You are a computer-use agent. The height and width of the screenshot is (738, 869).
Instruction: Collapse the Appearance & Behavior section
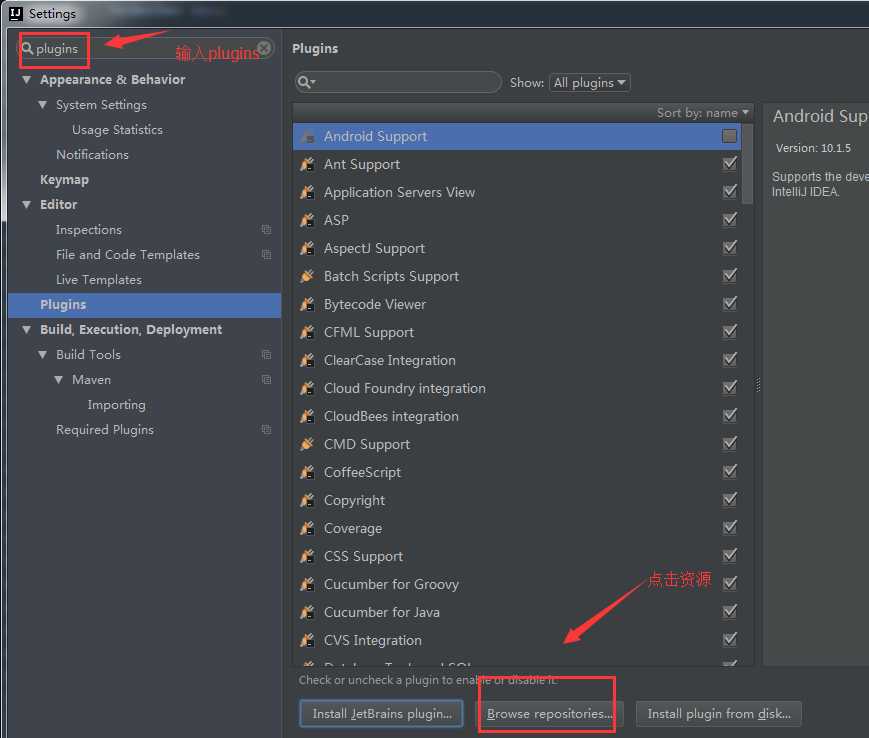27,80
